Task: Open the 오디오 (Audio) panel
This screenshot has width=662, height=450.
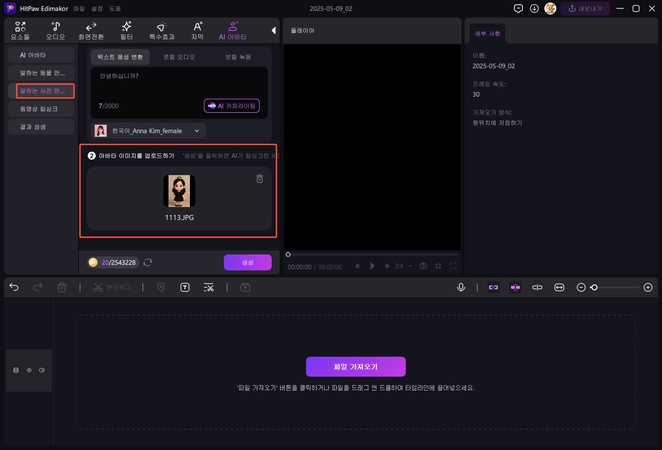Action: tap(55, 30)
